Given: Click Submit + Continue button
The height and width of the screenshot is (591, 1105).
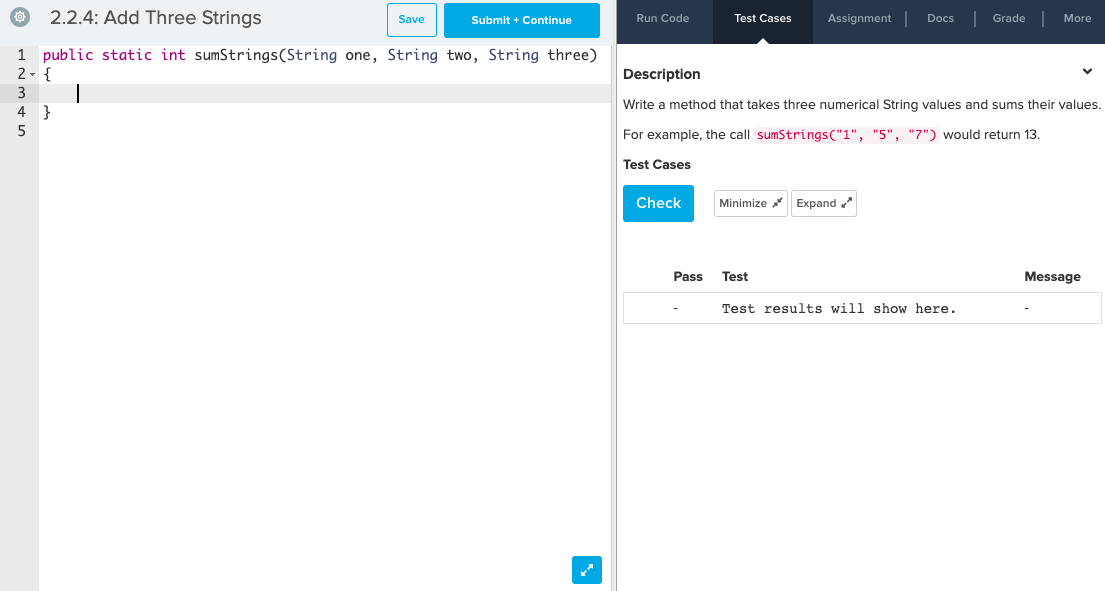Looking at the screenshot, I should coord(521,20).
